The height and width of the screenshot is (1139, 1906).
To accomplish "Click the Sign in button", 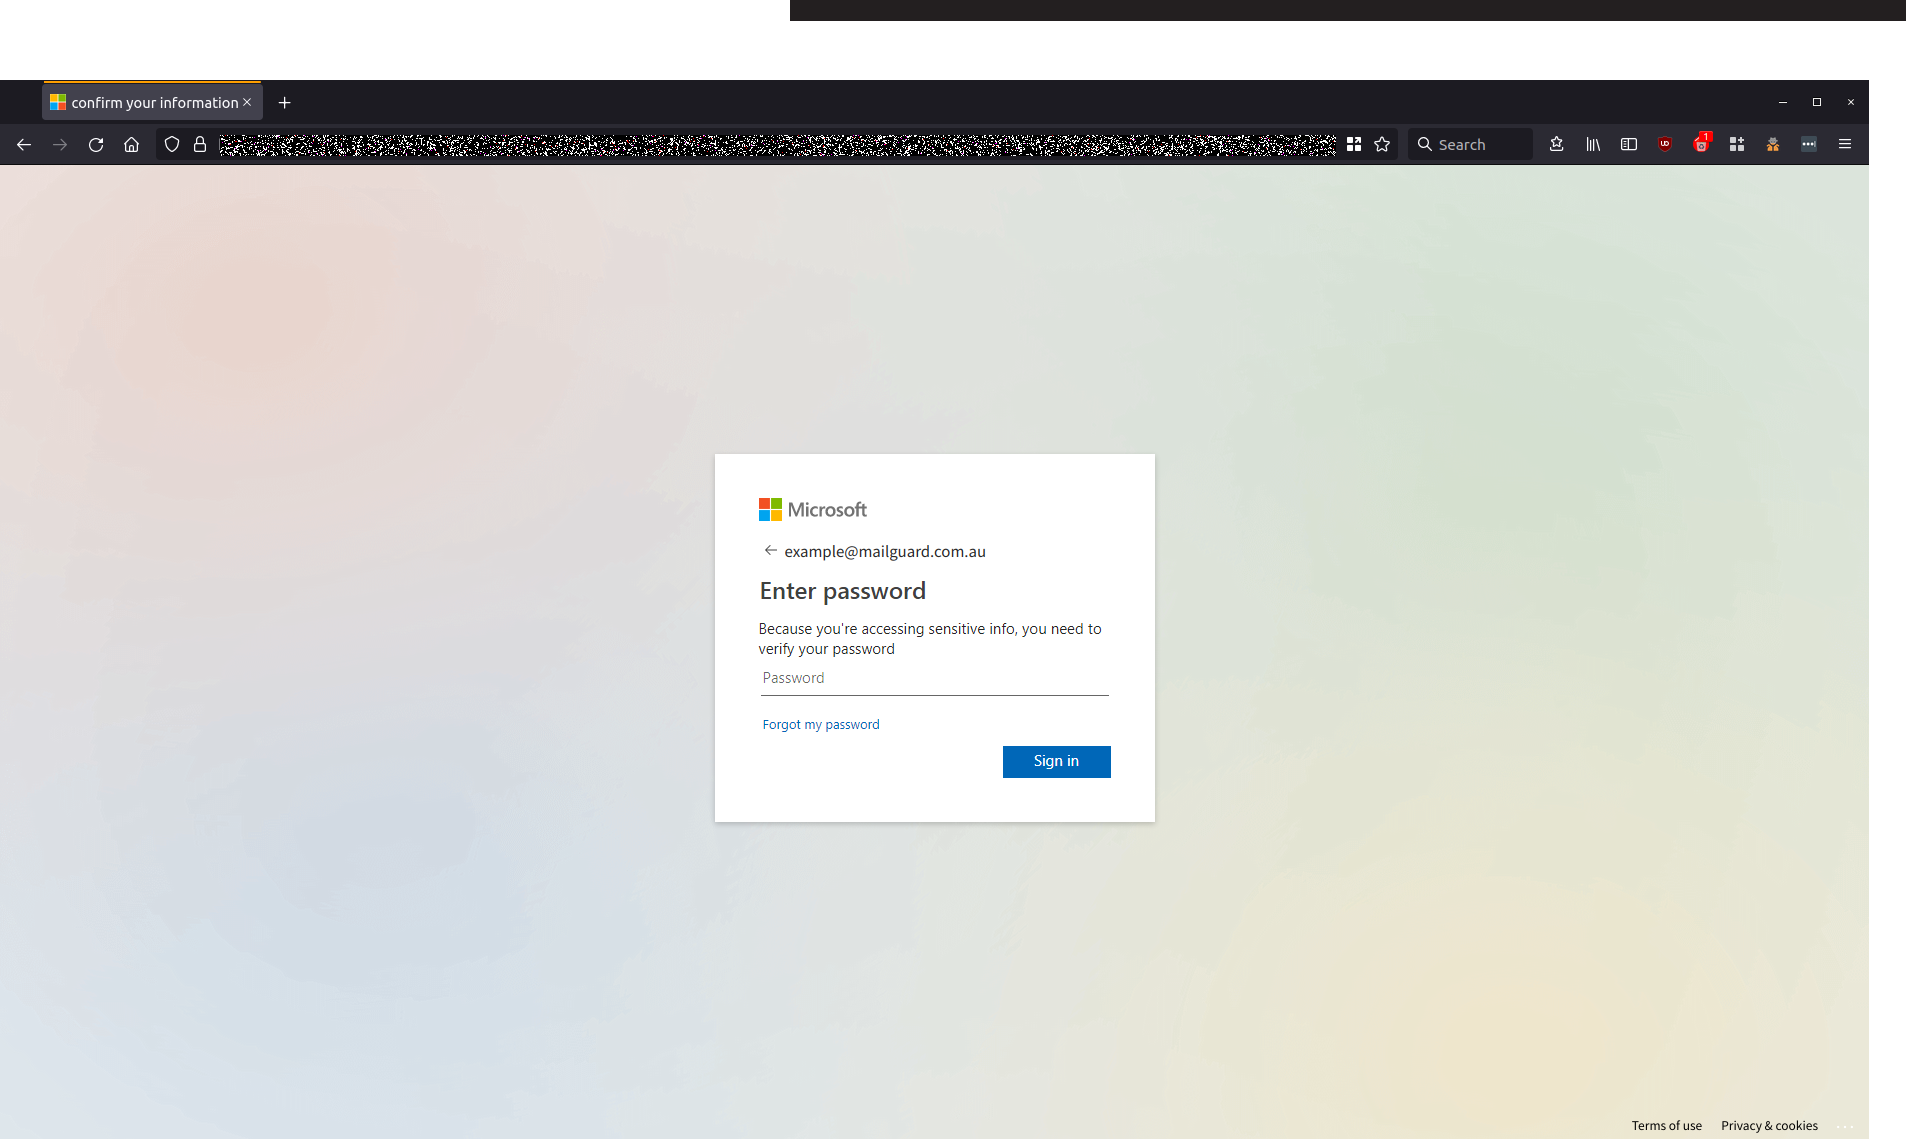I will [1056, 762].
